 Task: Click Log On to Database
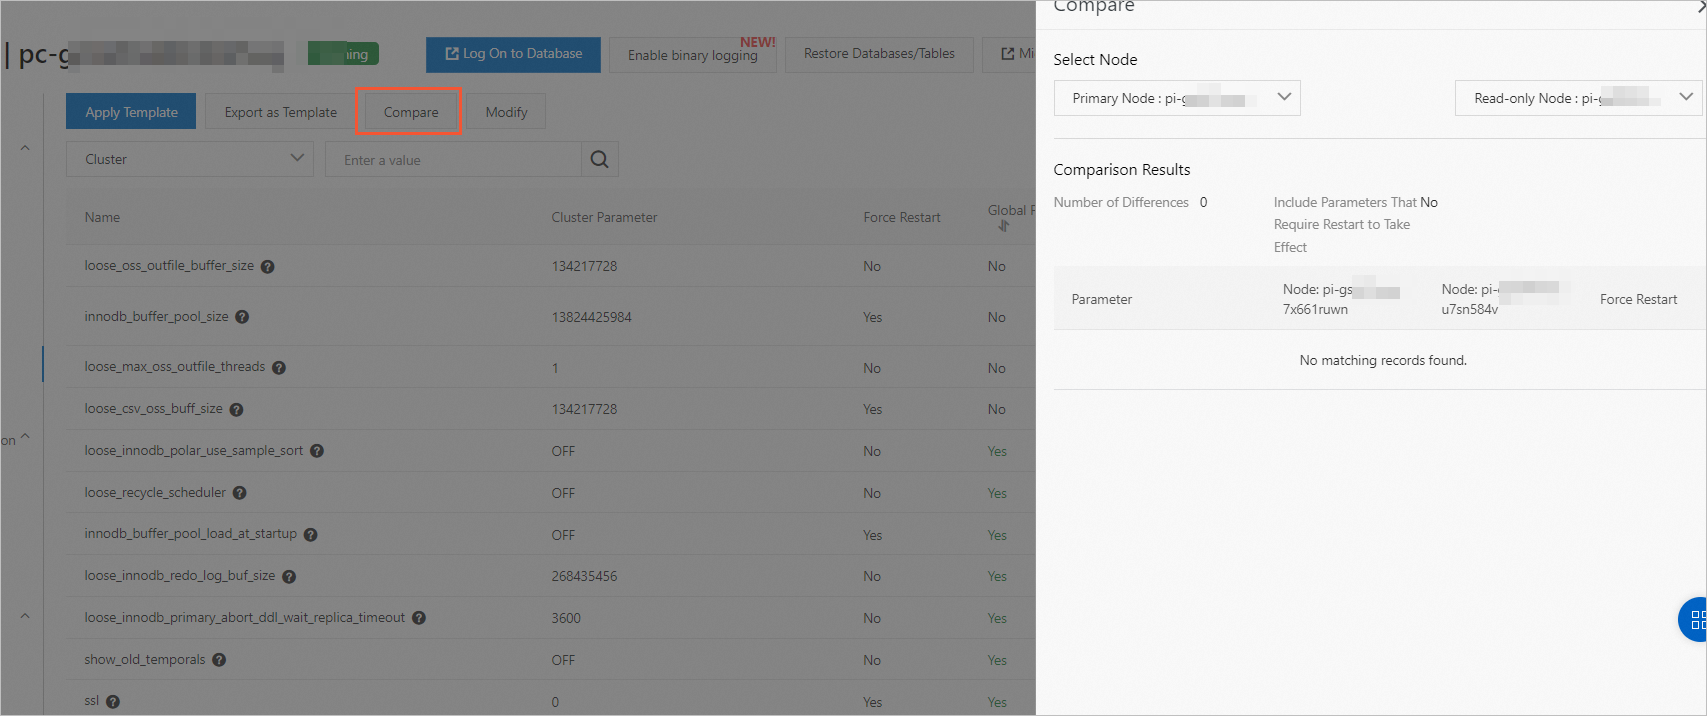click(513, 54)
